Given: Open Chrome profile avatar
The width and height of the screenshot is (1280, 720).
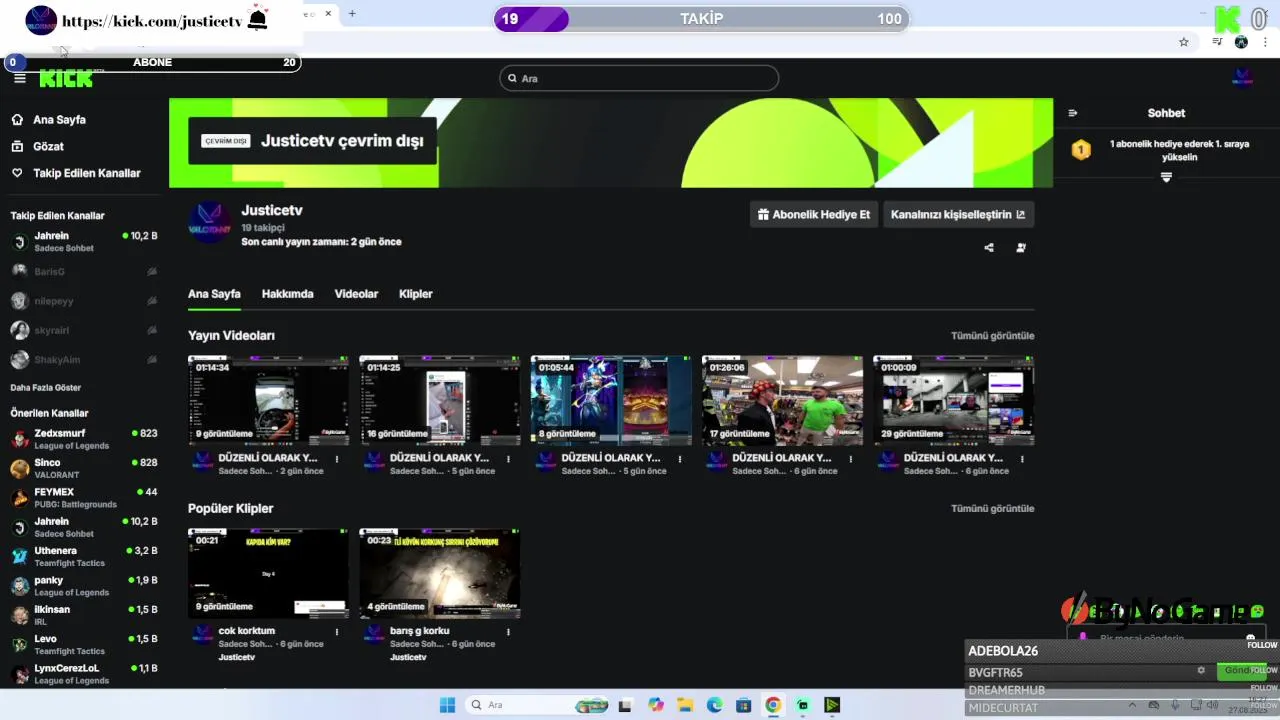Looking at the screenshot, I should click(1241, 42).
